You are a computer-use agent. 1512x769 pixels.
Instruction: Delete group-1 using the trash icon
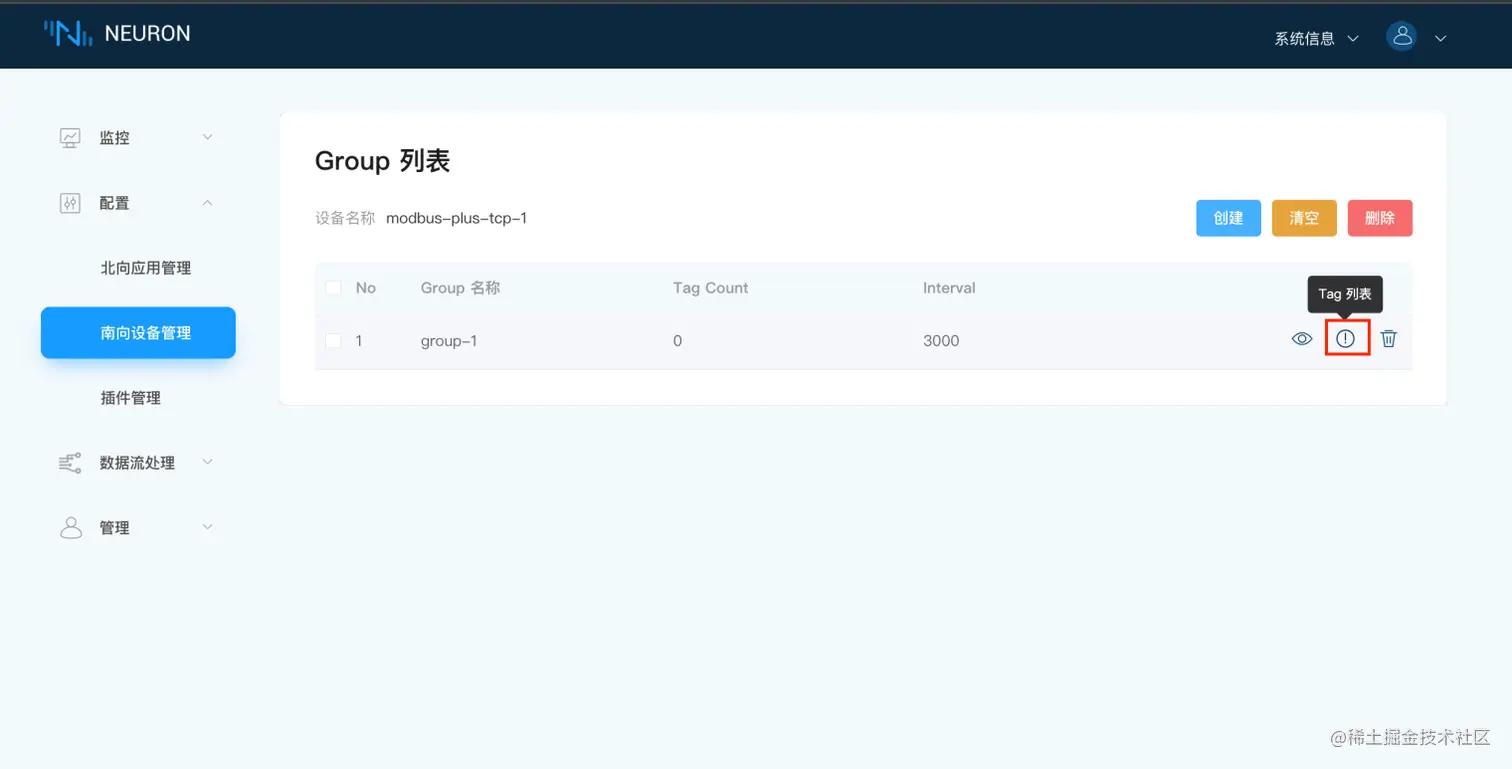[1388, 338]
